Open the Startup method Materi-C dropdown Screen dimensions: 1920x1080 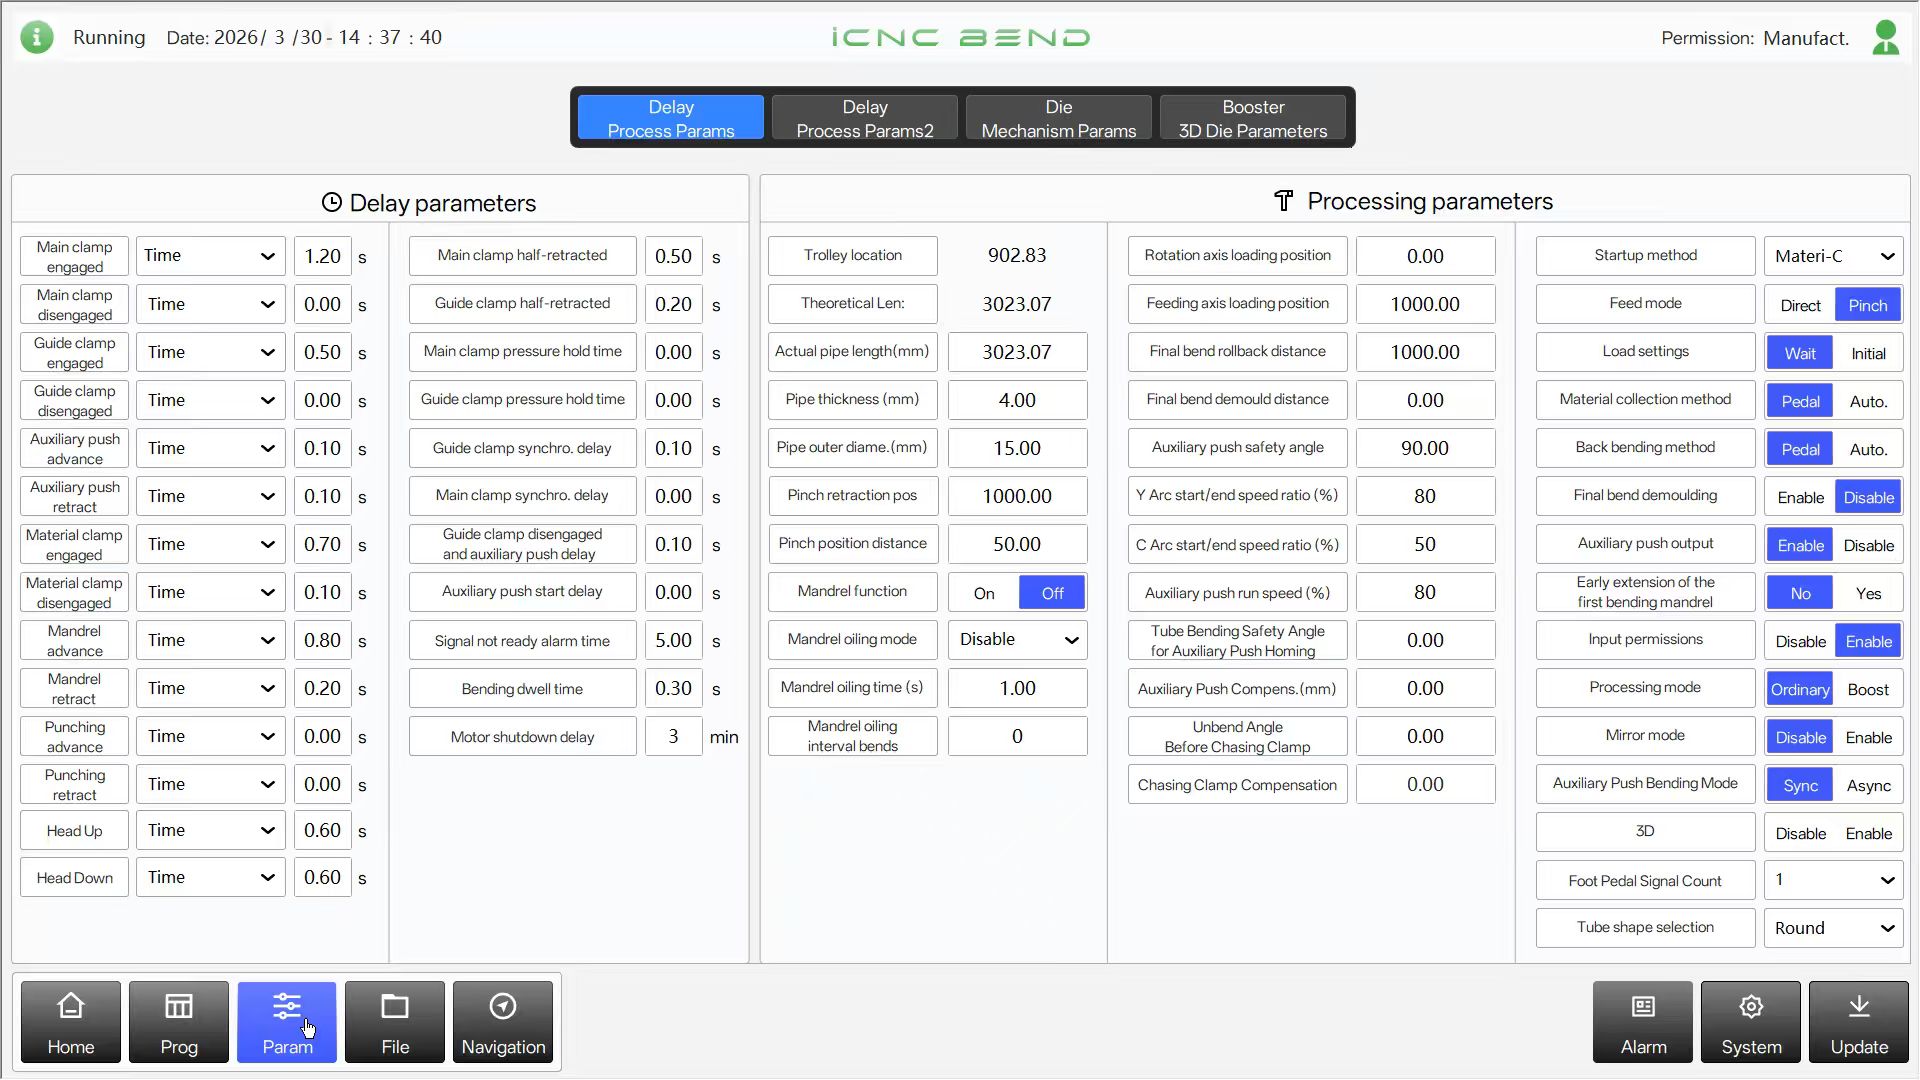pos(1834,256)
